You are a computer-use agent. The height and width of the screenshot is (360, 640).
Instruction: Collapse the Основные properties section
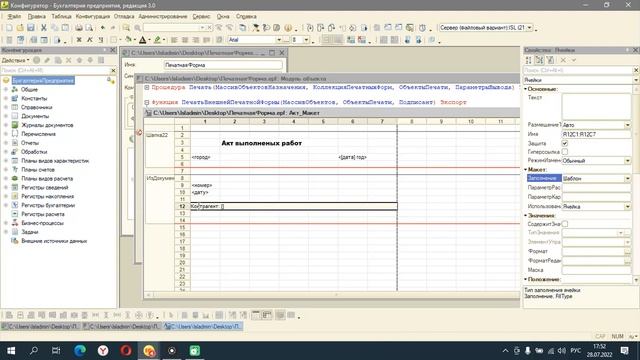coord(526,89)
